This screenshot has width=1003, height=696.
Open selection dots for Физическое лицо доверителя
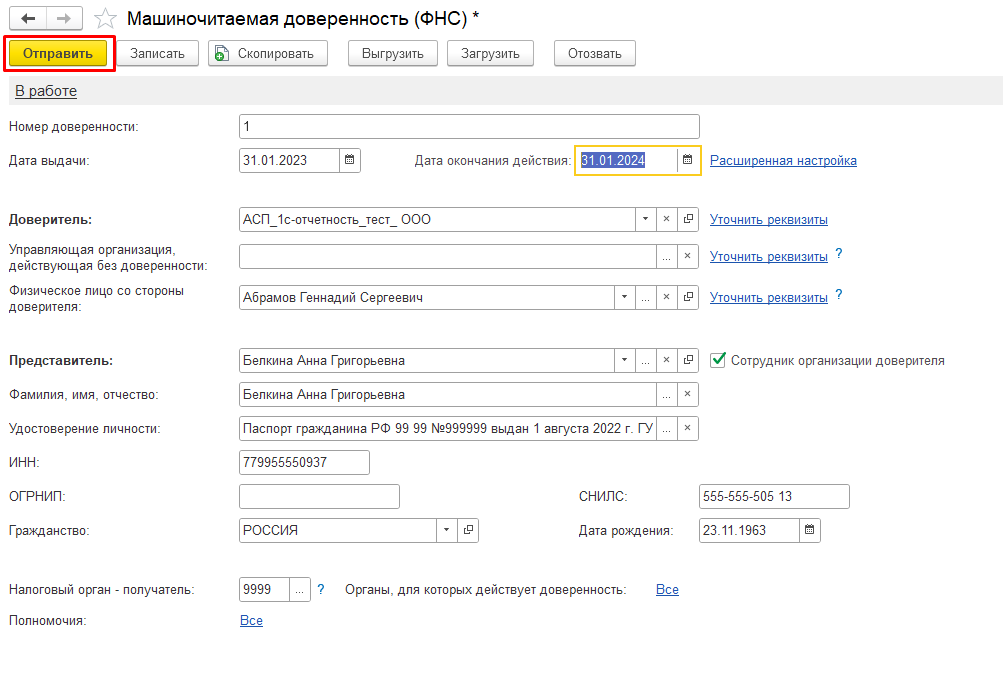click(x=645, y=297)
